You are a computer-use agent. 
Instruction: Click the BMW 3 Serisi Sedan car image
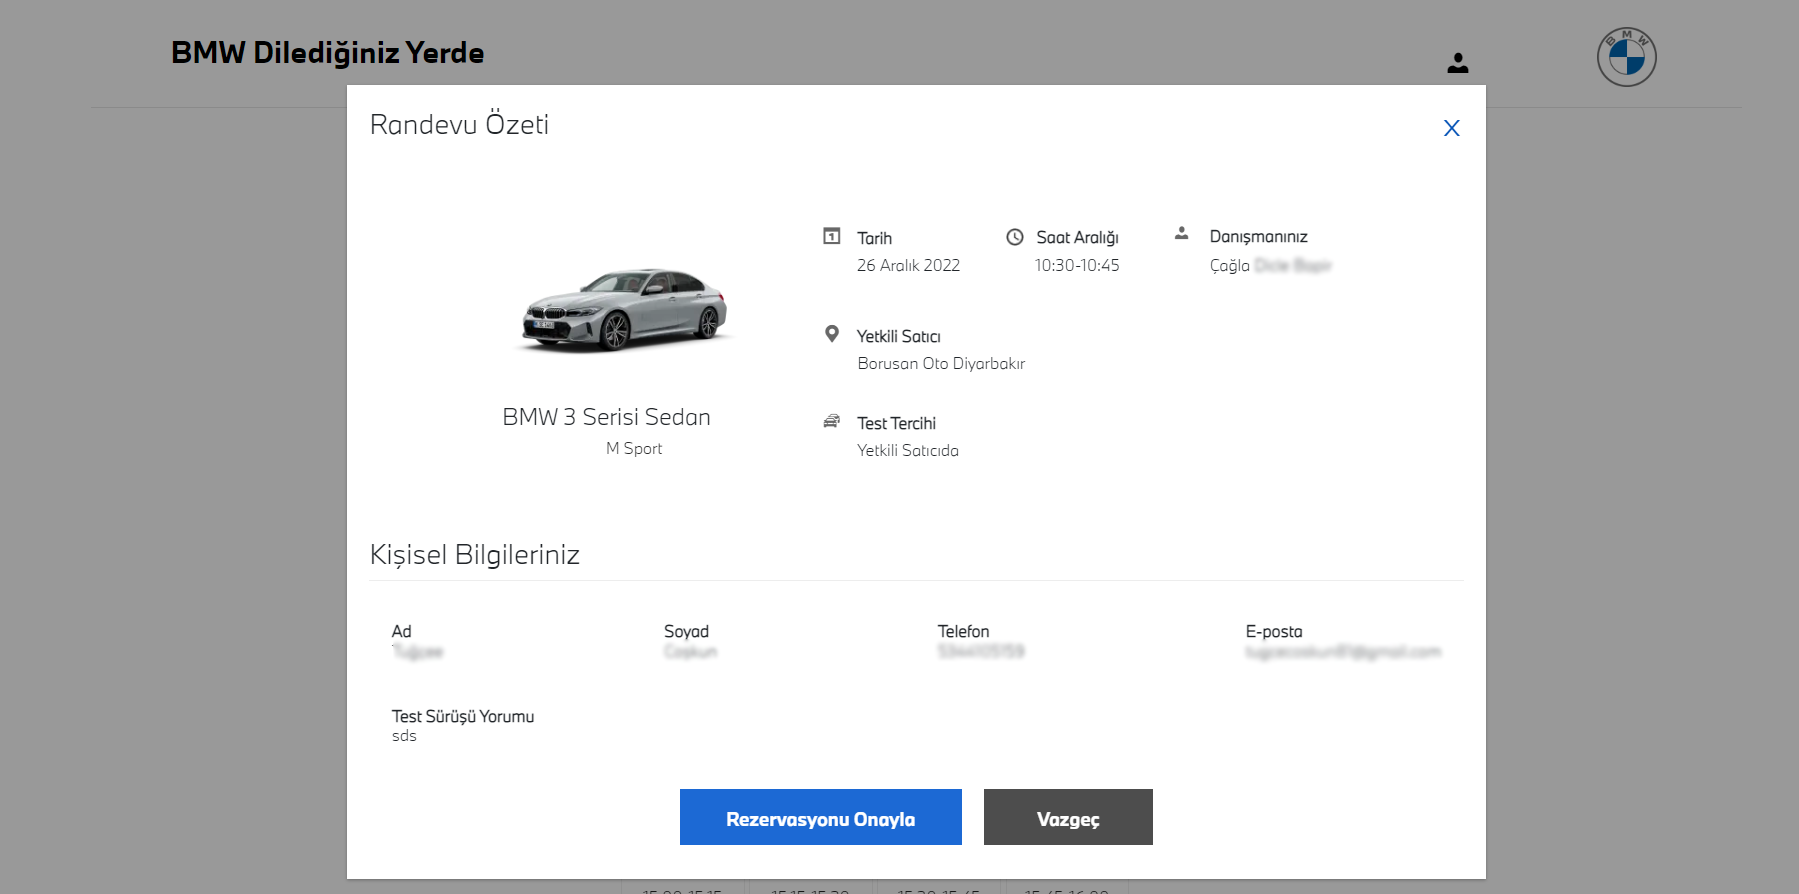[624, 310]
